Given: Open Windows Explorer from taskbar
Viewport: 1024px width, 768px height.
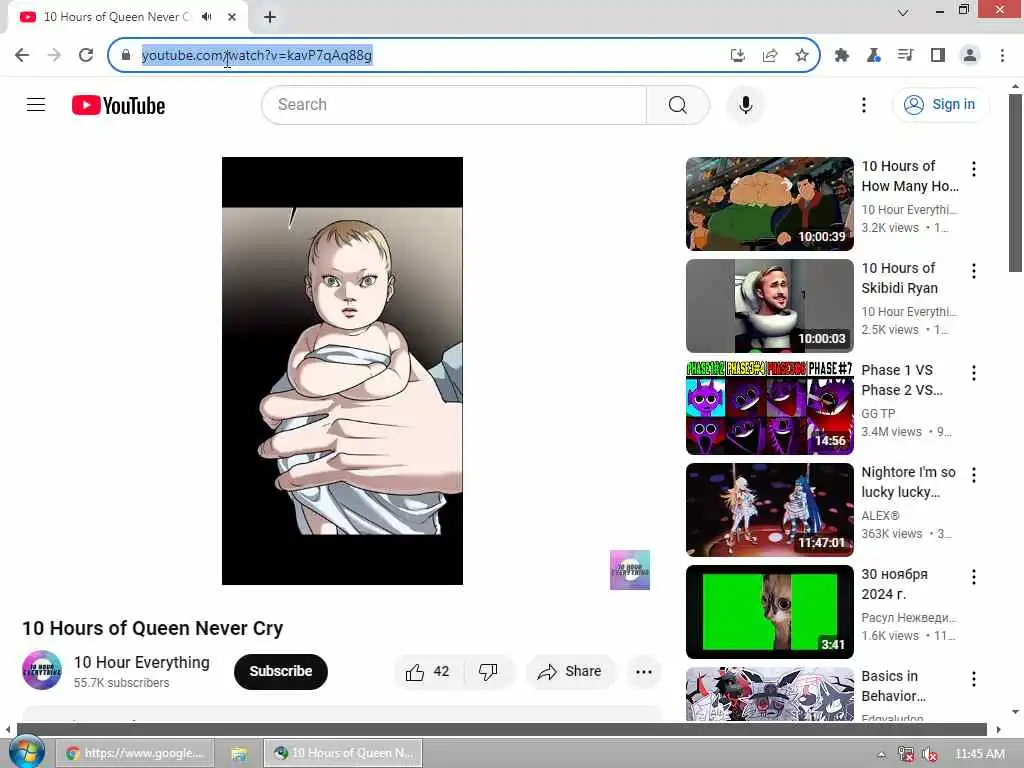Looking at the screenshot, I should [x=238, y=753].
